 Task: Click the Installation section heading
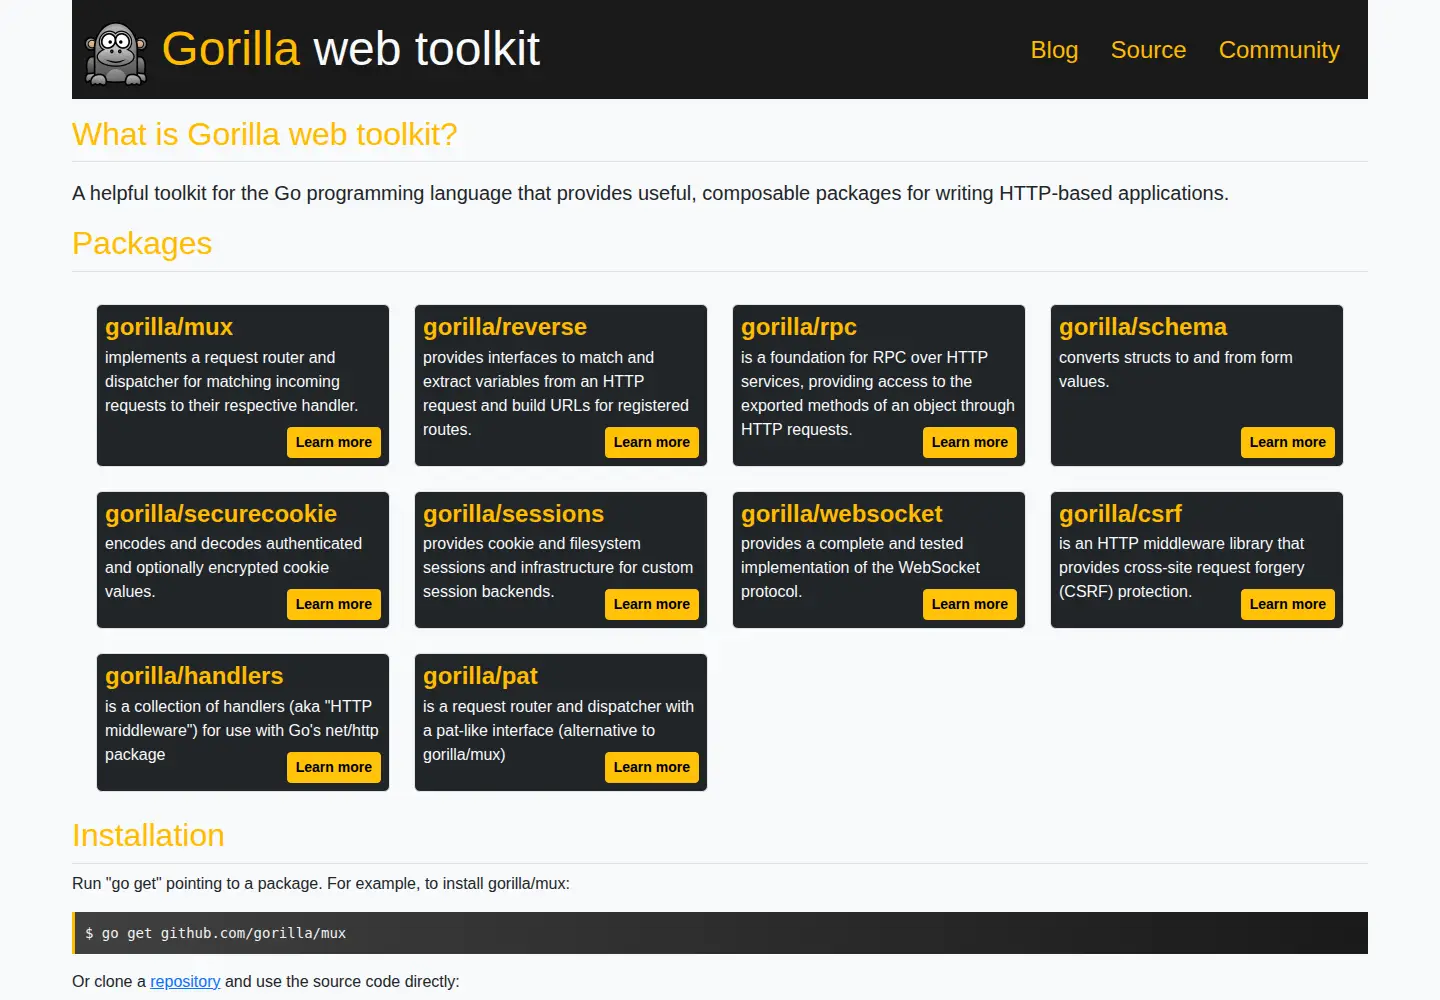[x=148, y=835]
